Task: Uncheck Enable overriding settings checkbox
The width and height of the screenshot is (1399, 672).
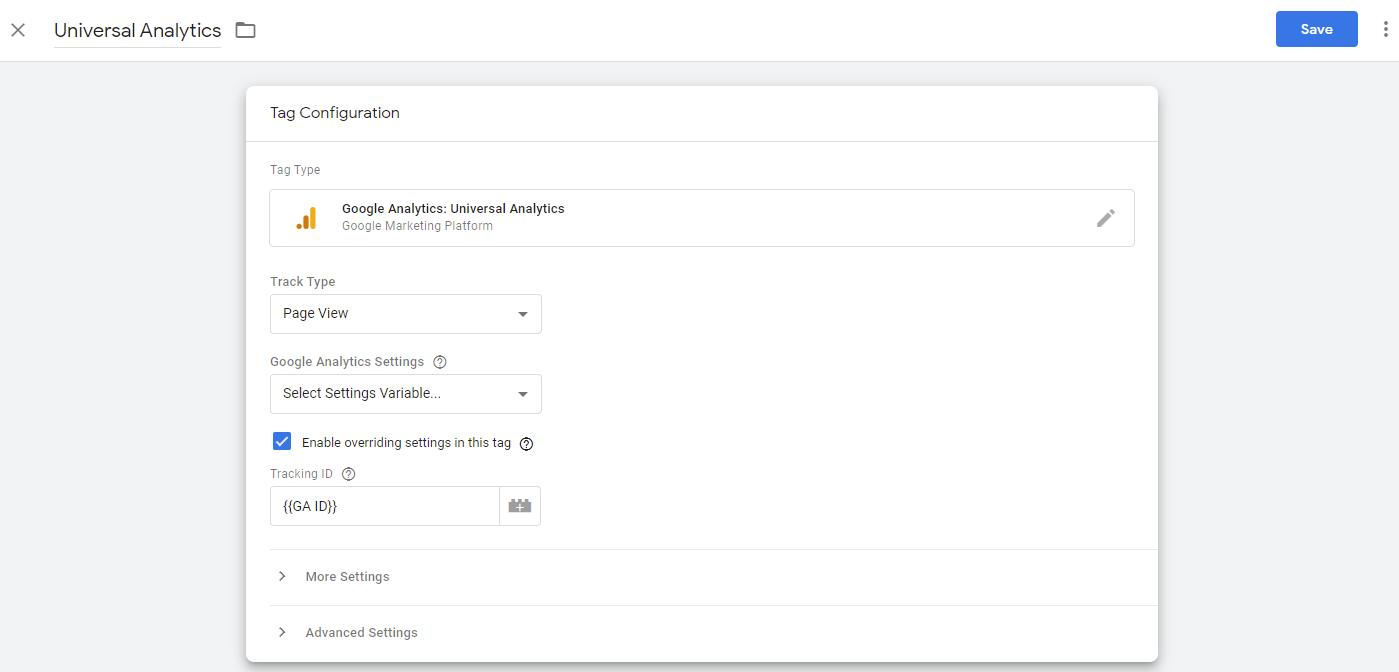Action: pos(282,442)
